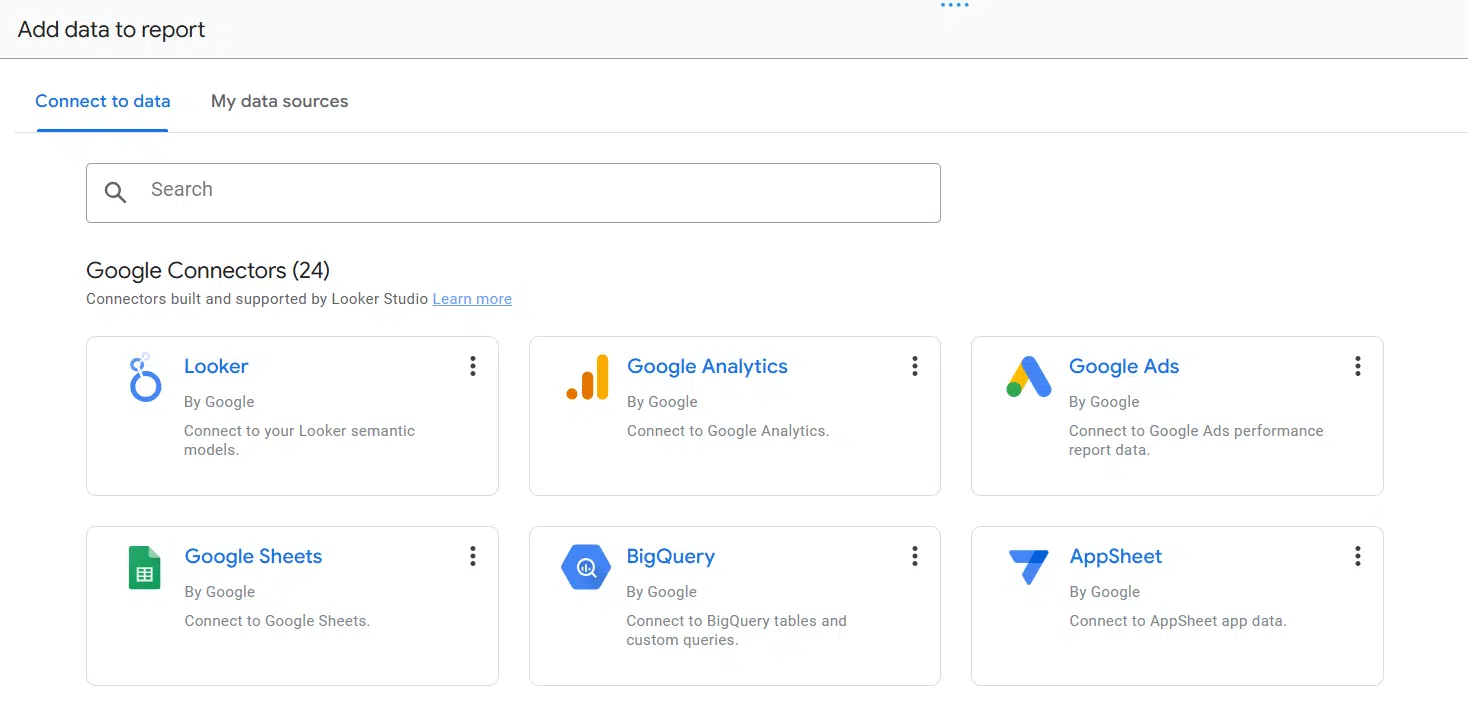Switch to the My data sources tab
1468x702 pixels.
(x=279, y=101)
